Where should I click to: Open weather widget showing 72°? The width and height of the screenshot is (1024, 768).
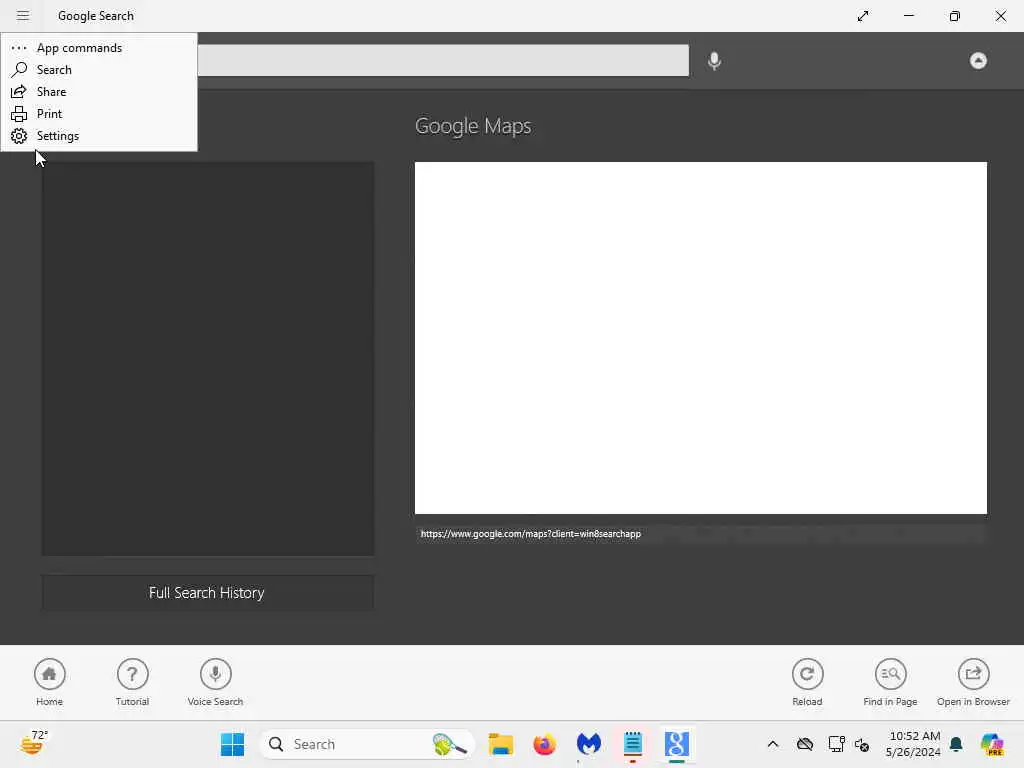[34, 743]
